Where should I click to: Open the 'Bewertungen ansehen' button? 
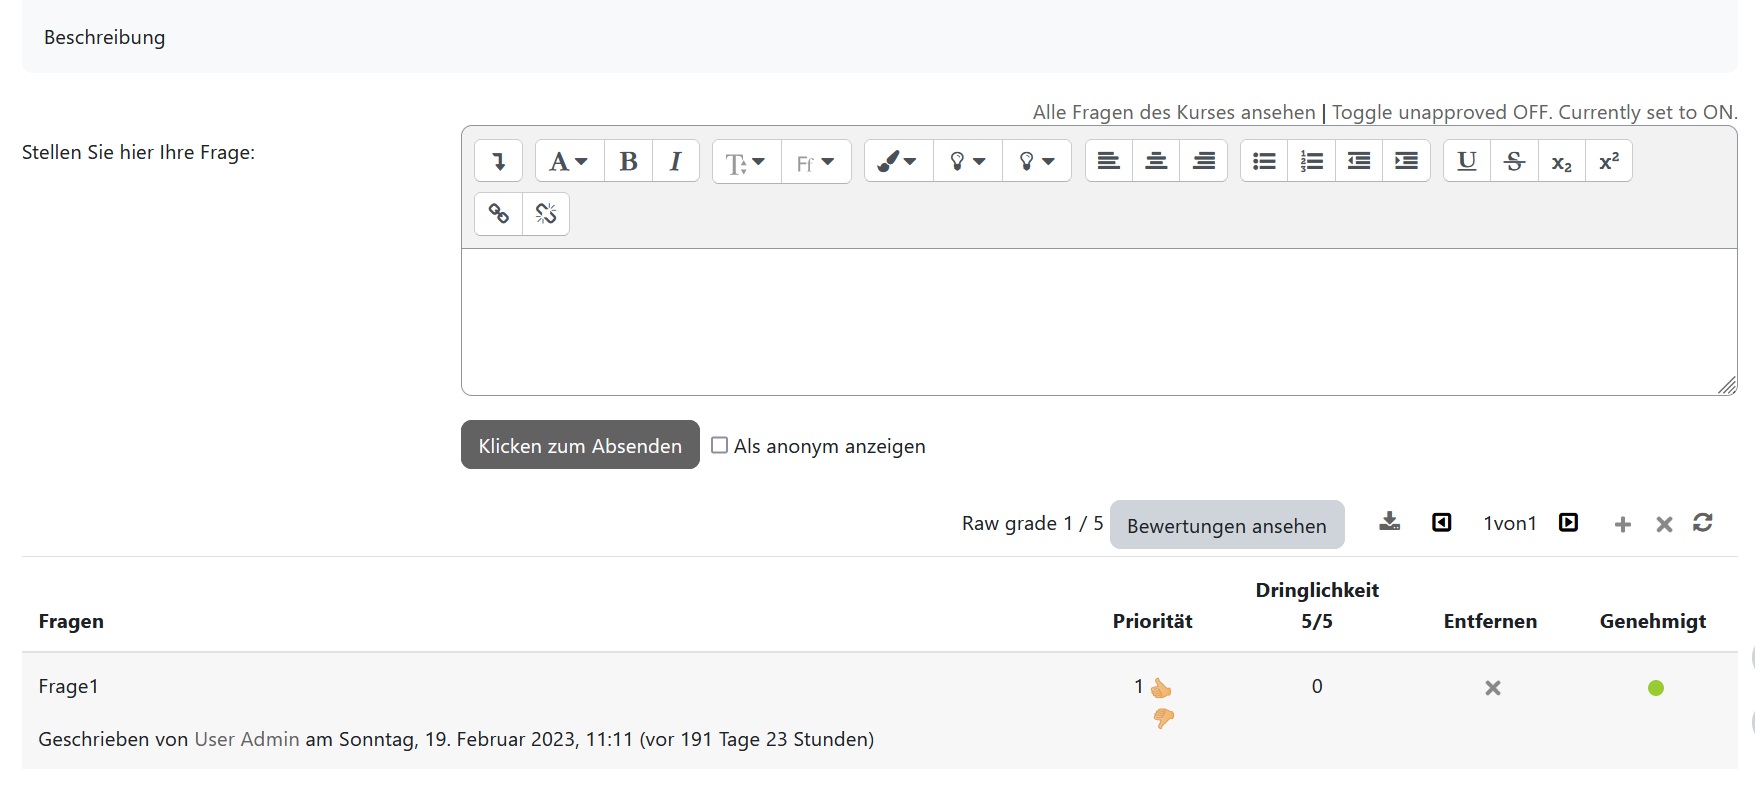pos(1226,525)
